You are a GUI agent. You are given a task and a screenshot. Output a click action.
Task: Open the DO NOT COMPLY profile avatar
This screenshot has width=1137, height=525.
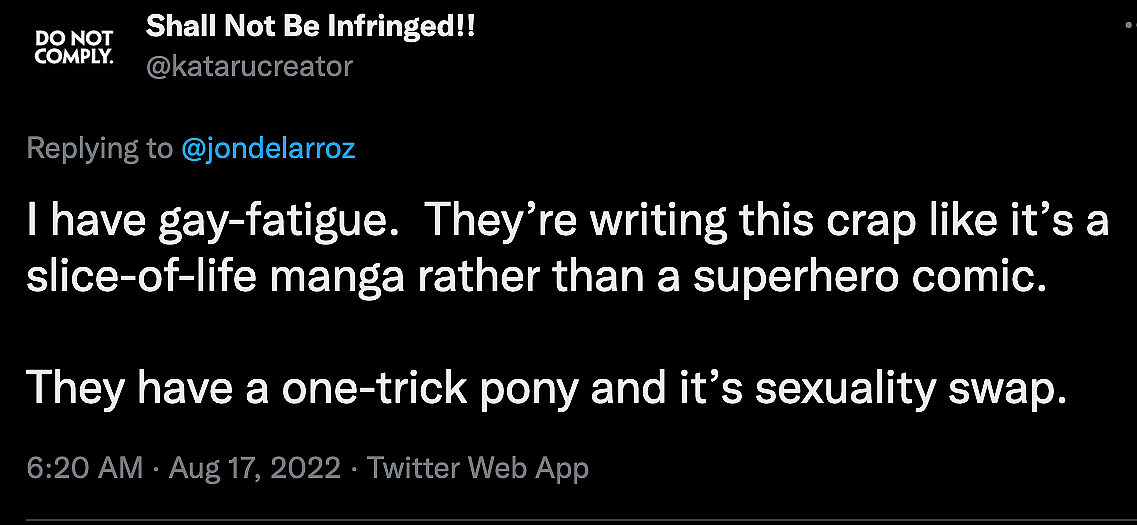(x=74, y=46)
